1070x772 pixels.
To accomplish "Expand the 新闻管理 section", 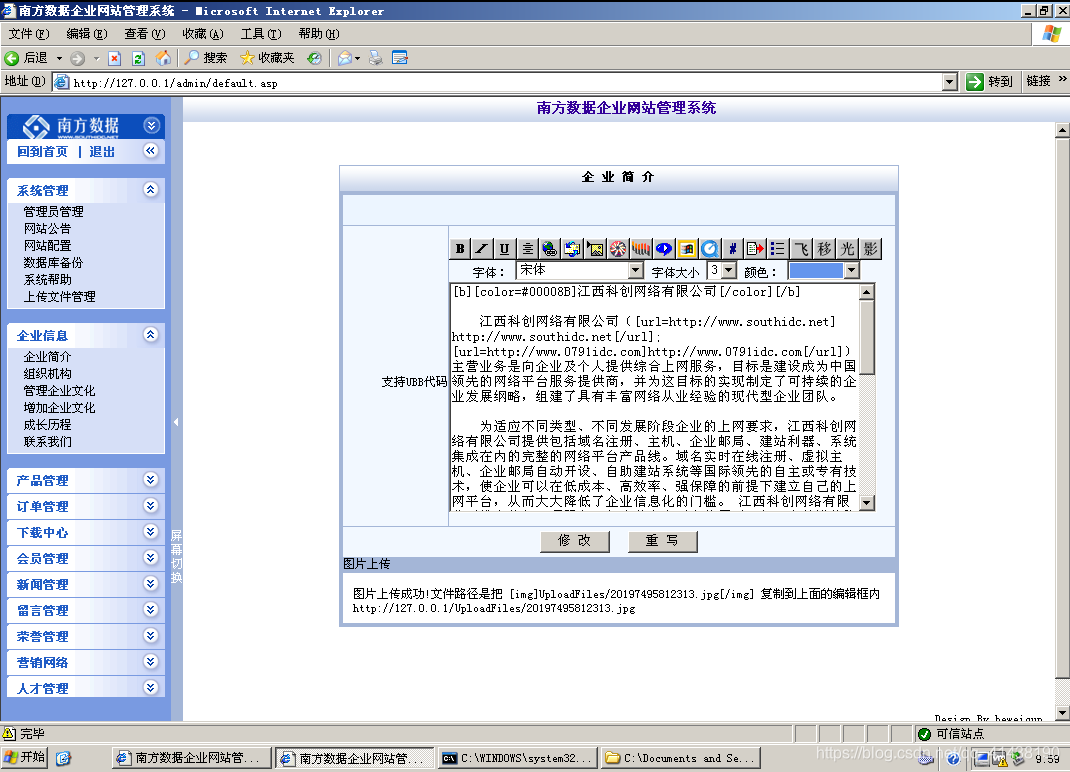I will click(x=151, y=584).
